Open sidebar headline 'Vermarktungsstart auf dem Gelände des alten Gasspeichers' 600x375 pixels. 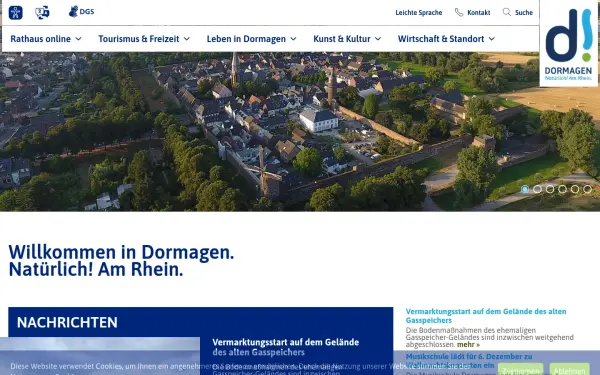pyautogui.click(x=486, y=316)
